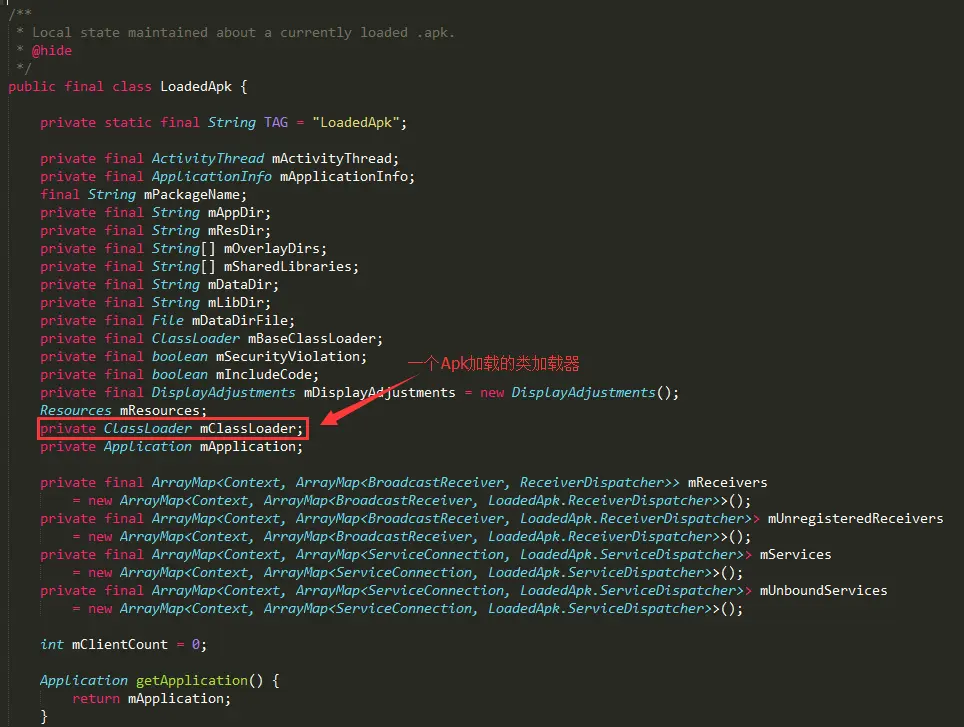Click the mIncludeCode field name
Viewport: 964px width, 727px height.
[264, 374]
